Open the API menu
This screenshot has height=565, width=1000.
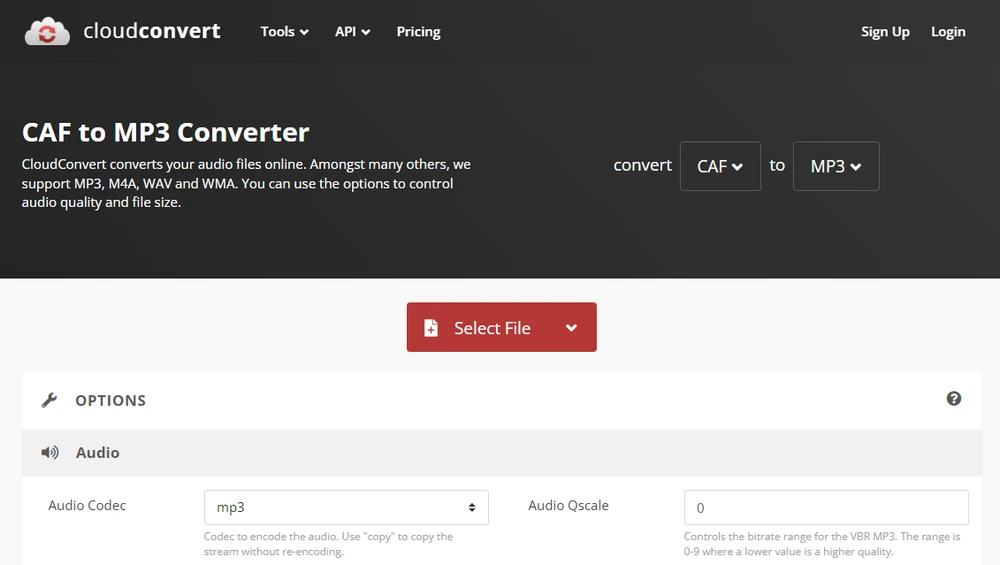pos(352,32)
